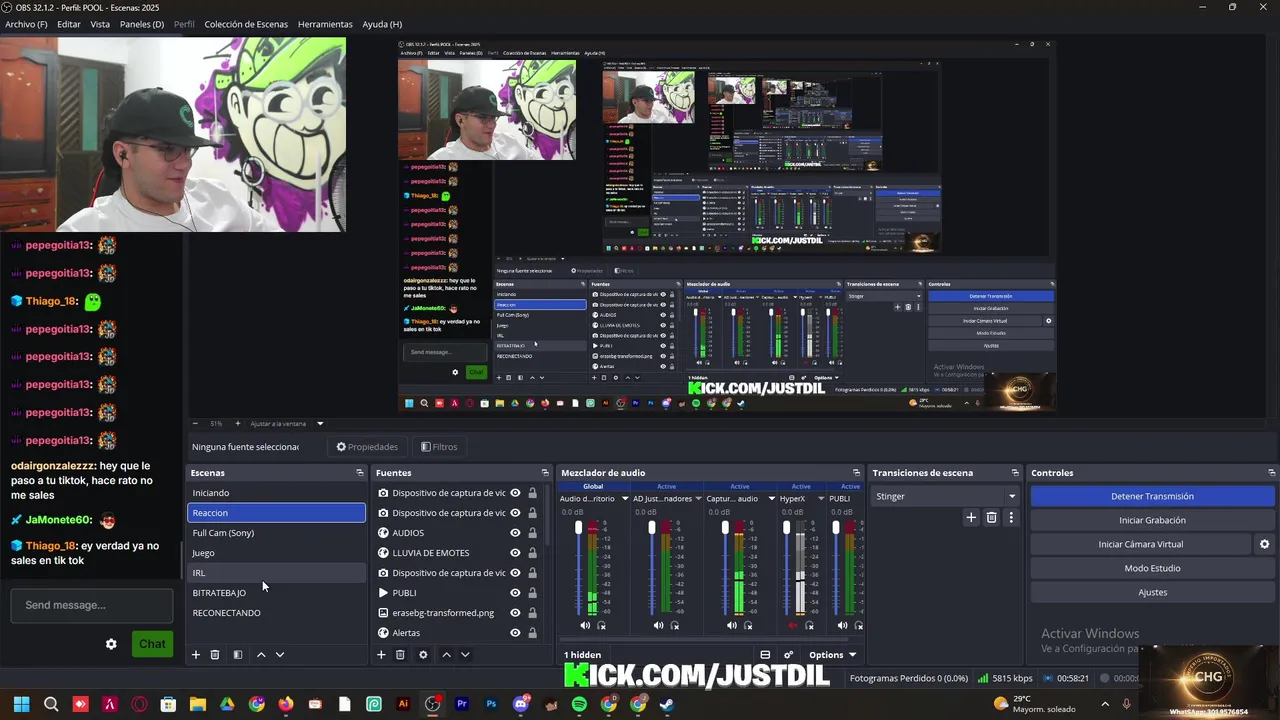Click Audio d...ritorio volume fader

578,527
